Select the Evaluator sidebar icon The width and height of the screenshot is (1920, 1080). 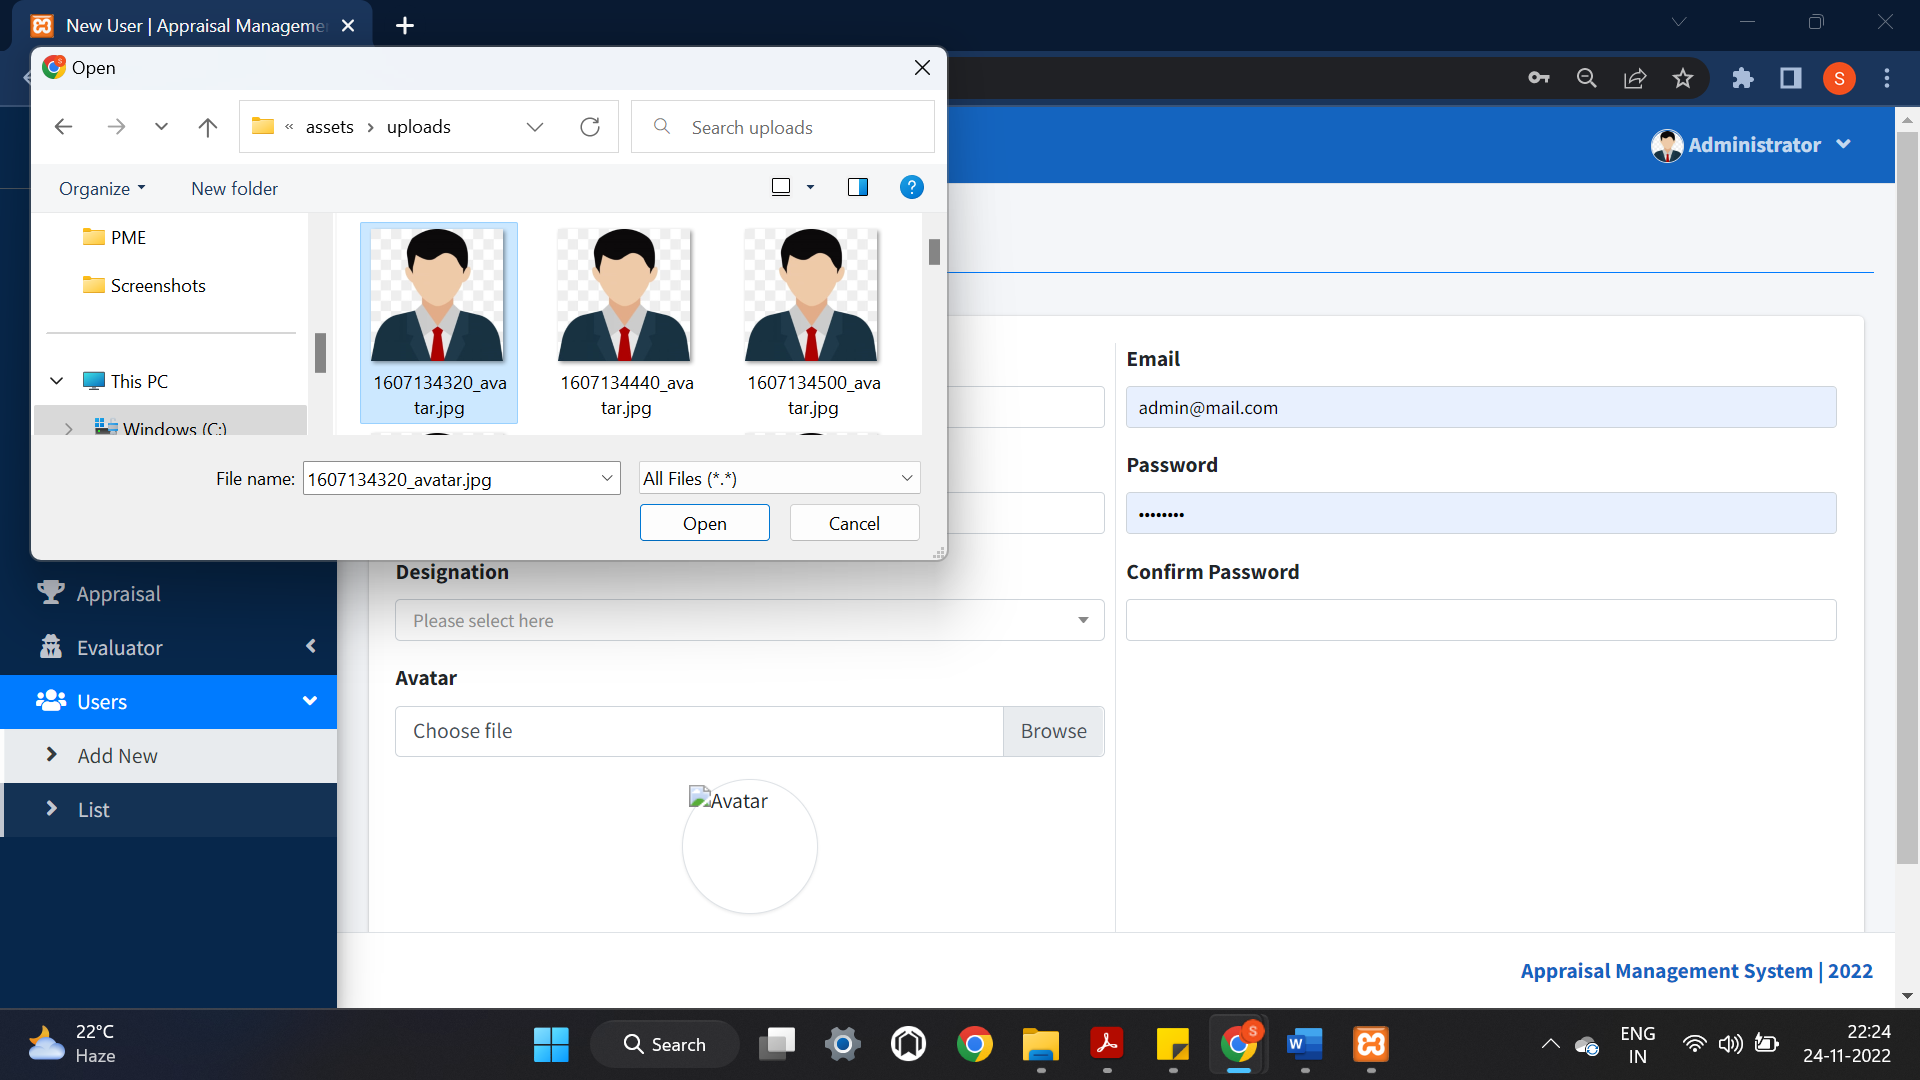49,647
